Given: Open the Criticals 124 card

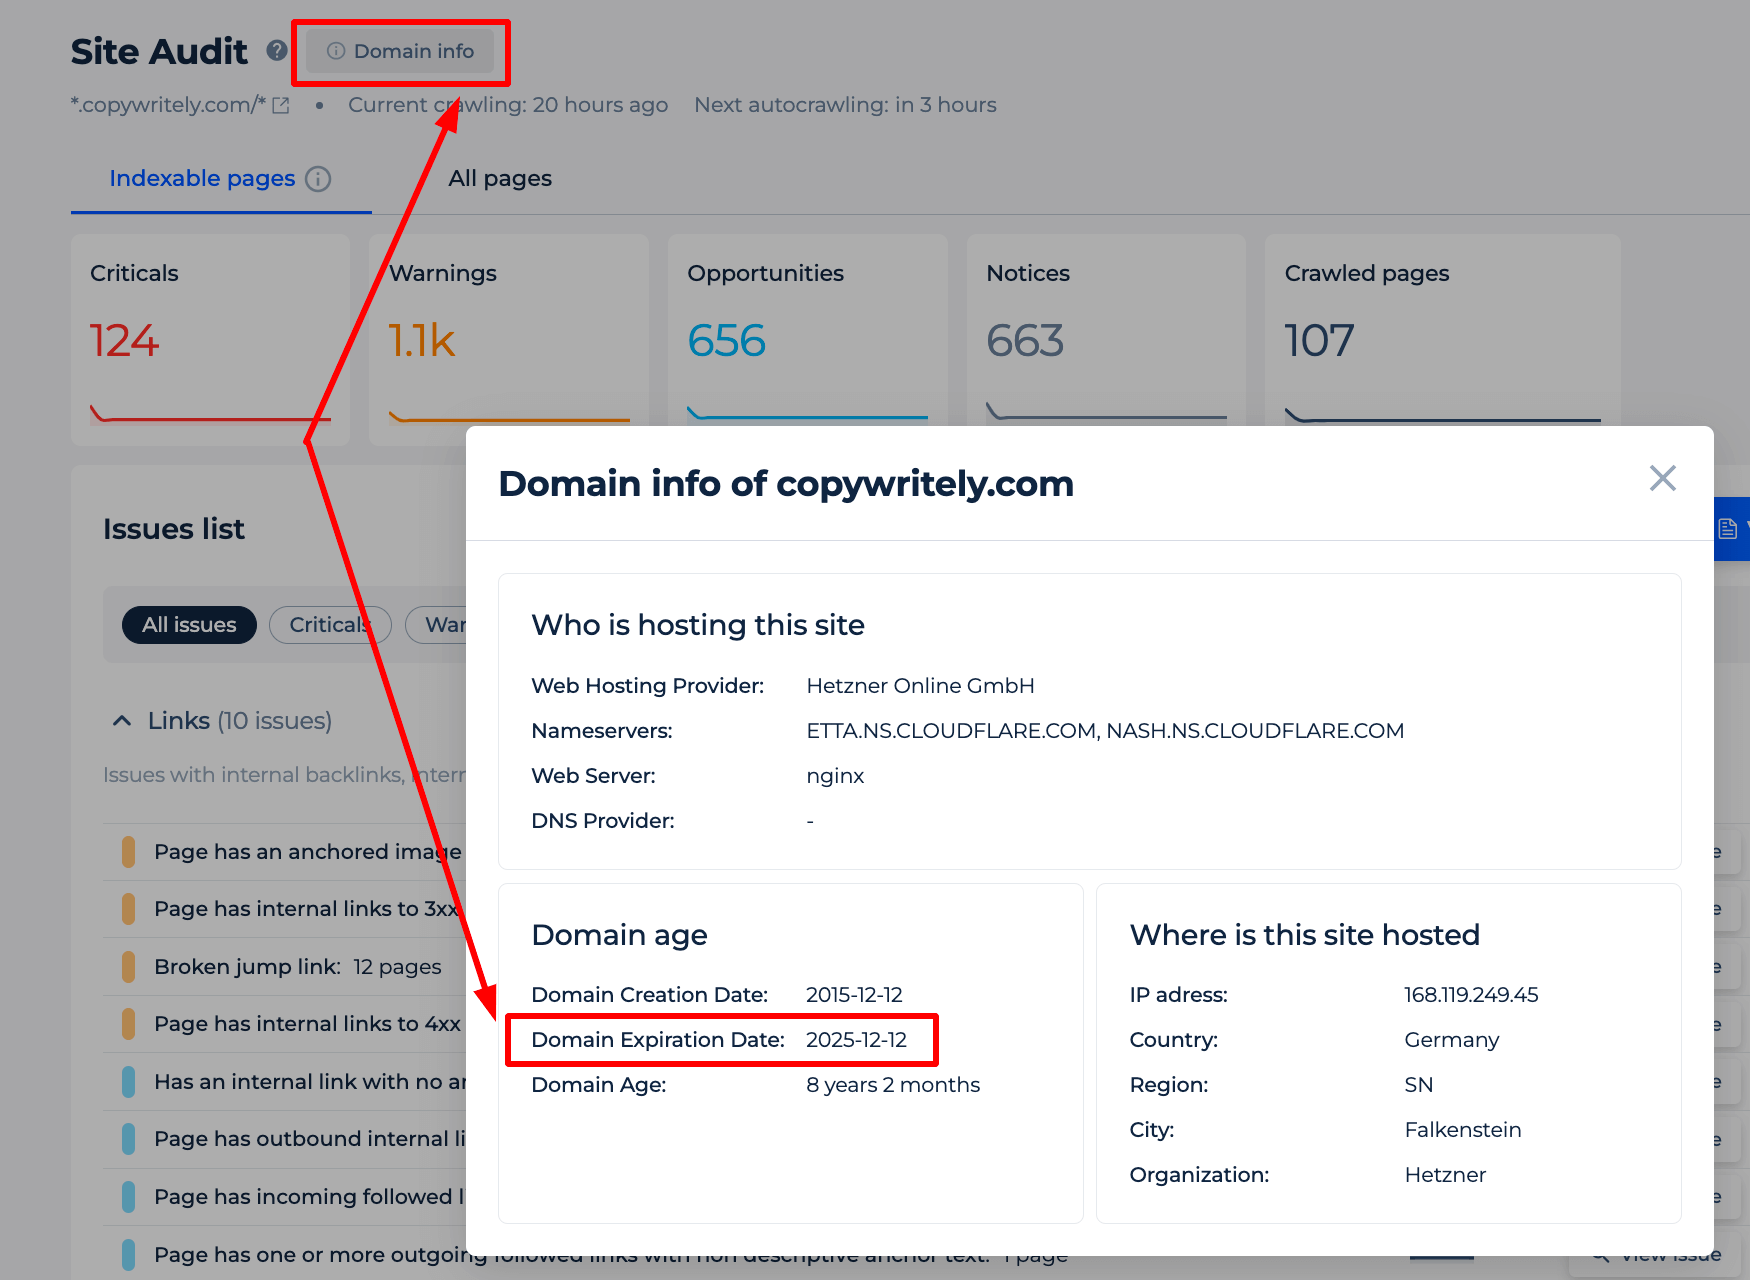Looking at the screenshot, I should pyautogui.click(x=210, y=340).
